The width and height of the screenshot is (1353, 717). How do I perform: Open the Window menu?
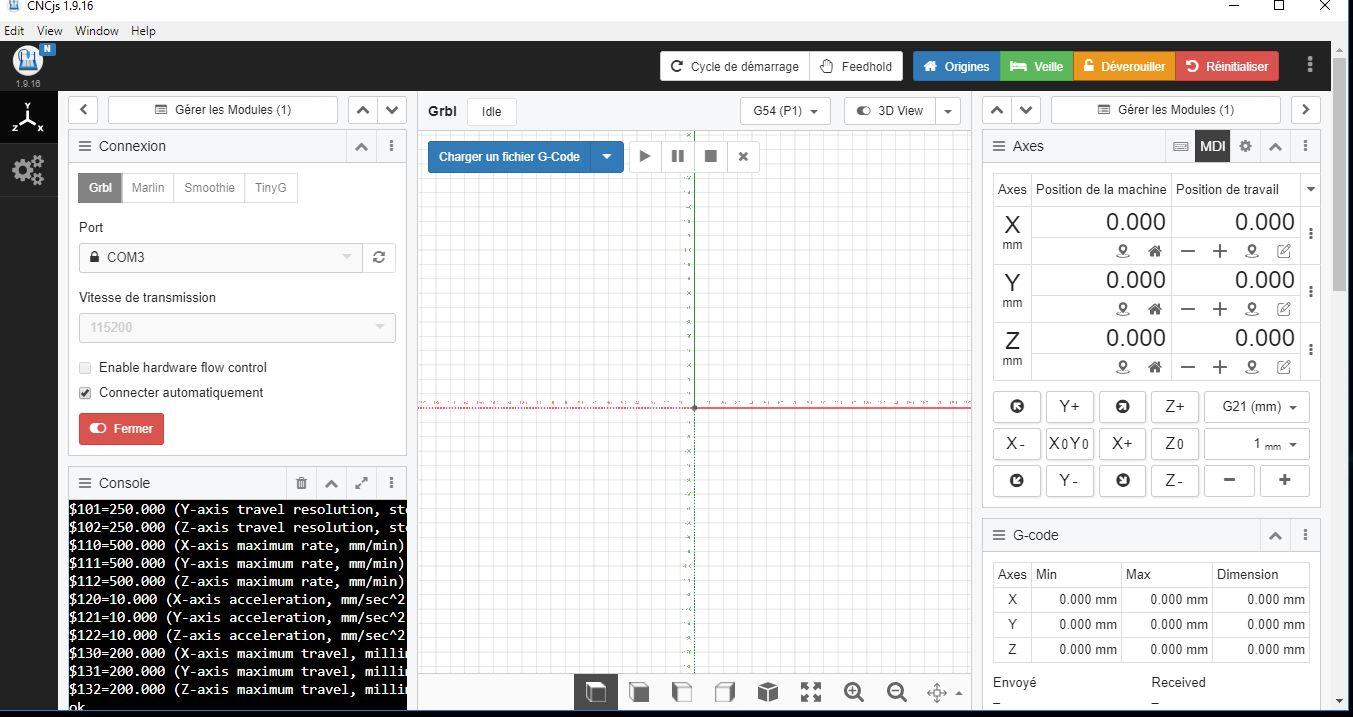pos(96,31)
